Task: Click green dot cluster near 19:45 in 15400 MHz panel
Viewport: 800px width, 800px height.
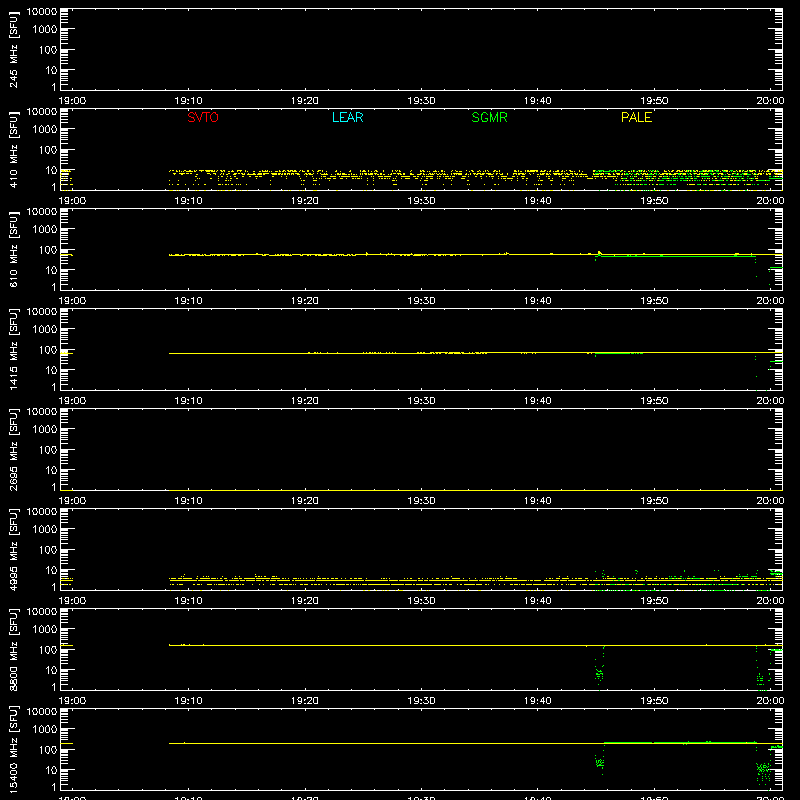Action: point(599,763)
